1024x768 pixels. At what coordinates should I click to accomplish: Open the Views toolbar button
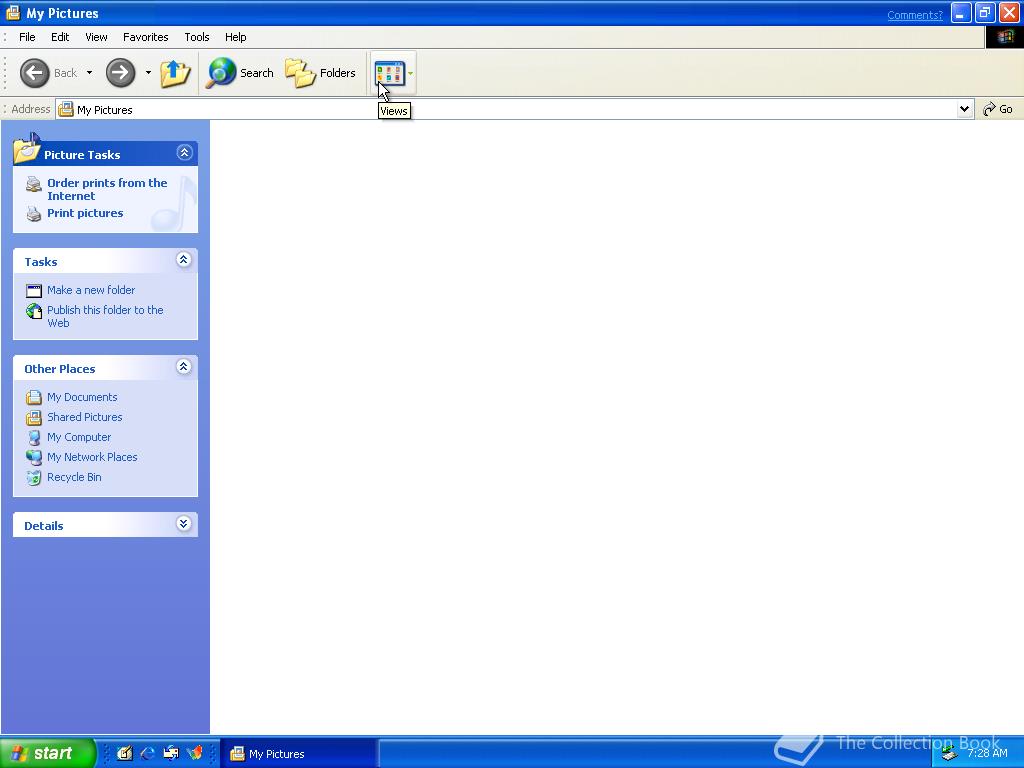[390, 72]
